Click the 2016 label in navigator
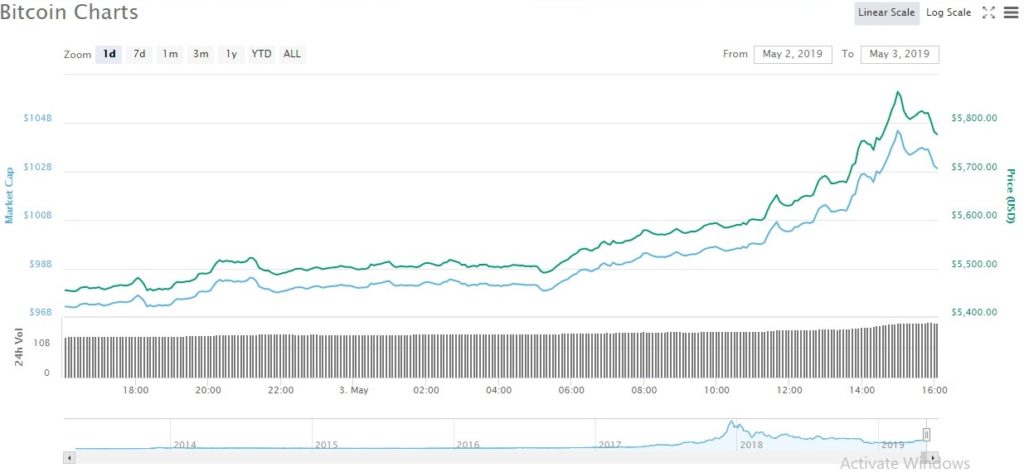The image size is (1024, 473). pyautogui.click(x=468, y=445)
